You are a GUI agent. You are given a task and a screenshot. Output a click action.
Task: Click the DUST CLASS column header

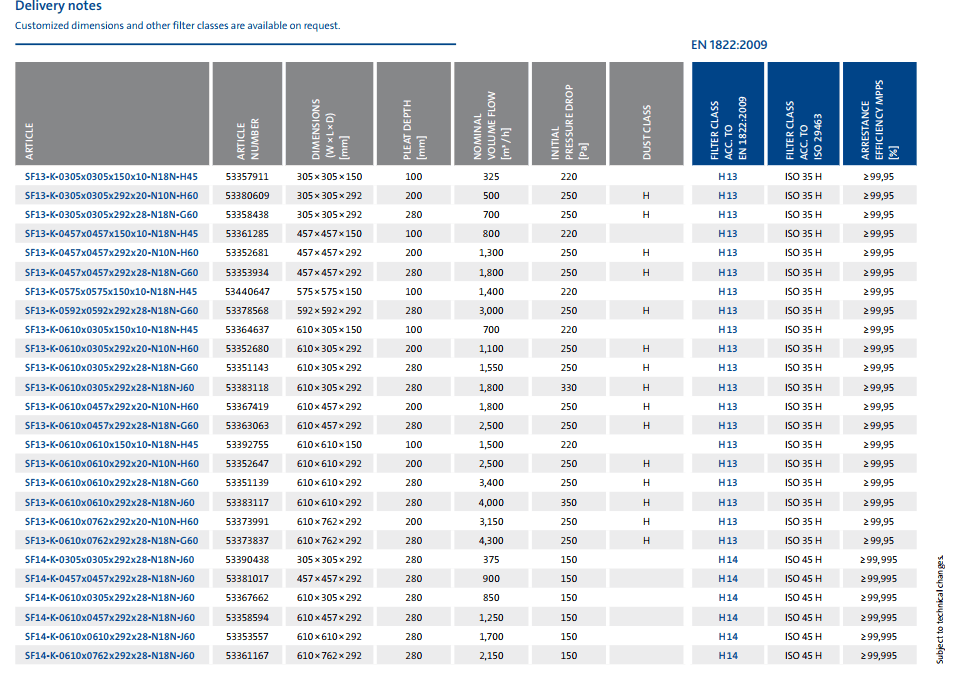646,133
